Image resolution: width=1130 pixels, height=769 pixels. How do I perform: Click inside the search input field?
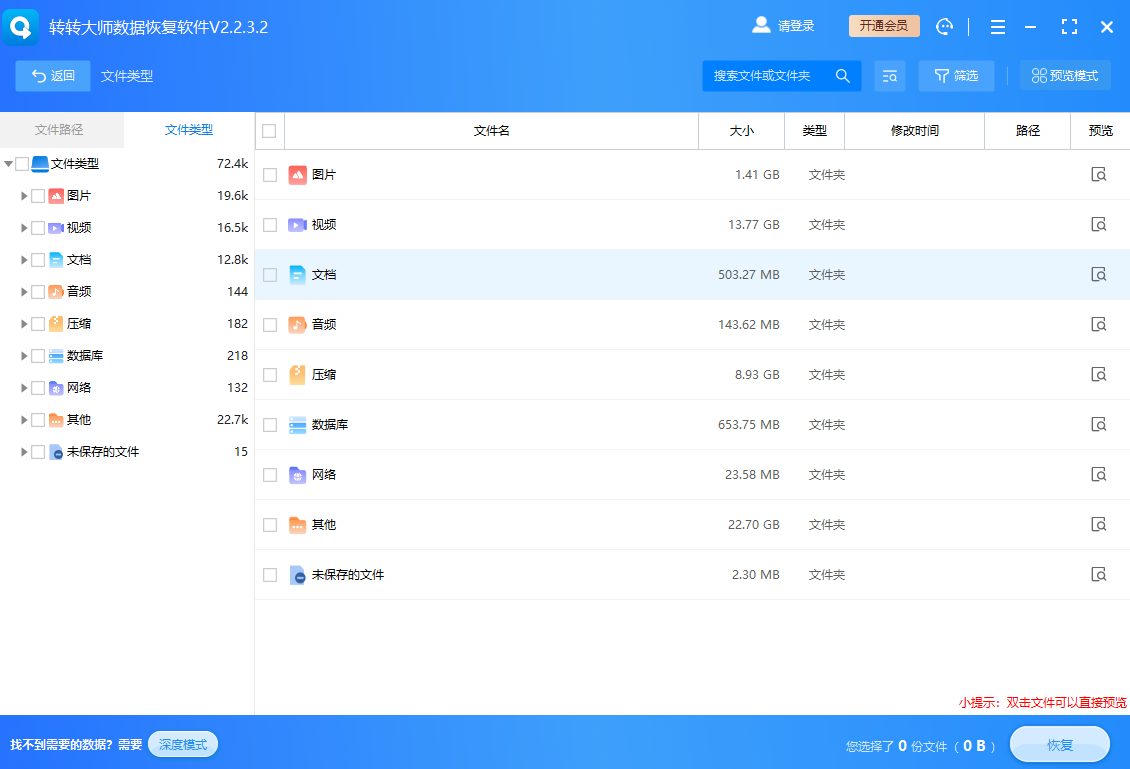[770, 75]
